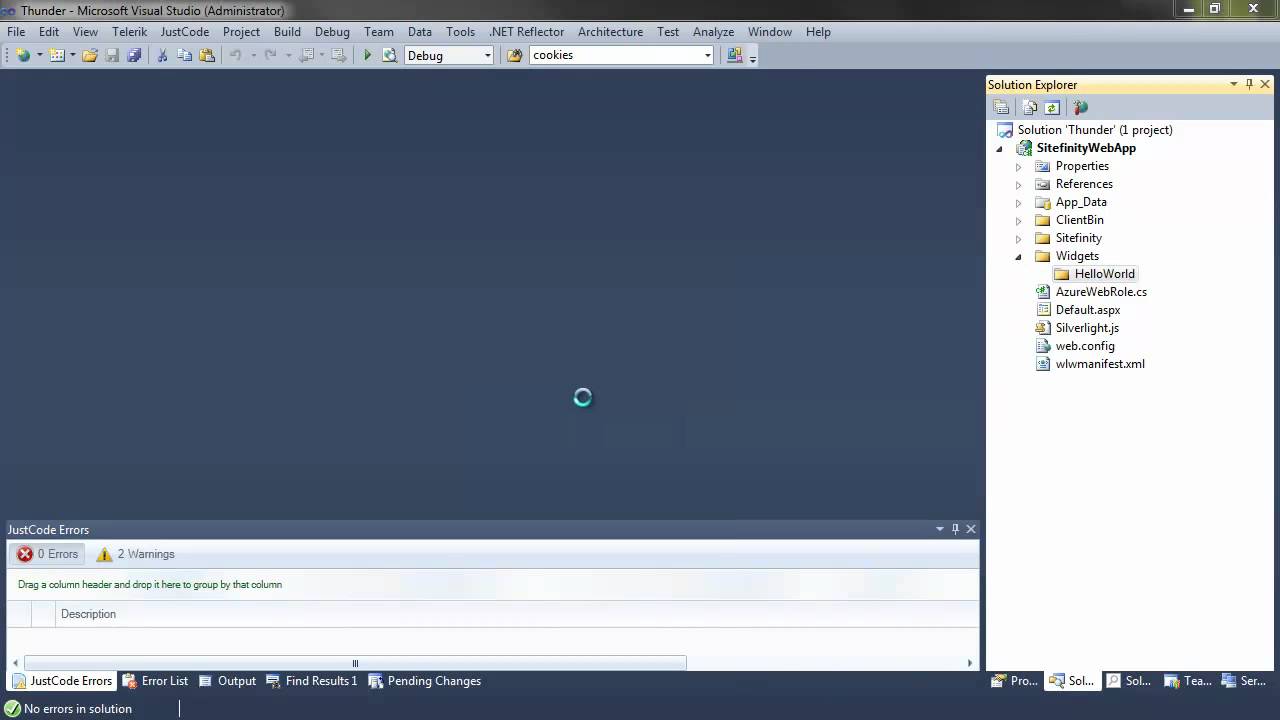Expand the Properties node
This screenshot has height=720, width=1280.
click(x=1019, y=166)
